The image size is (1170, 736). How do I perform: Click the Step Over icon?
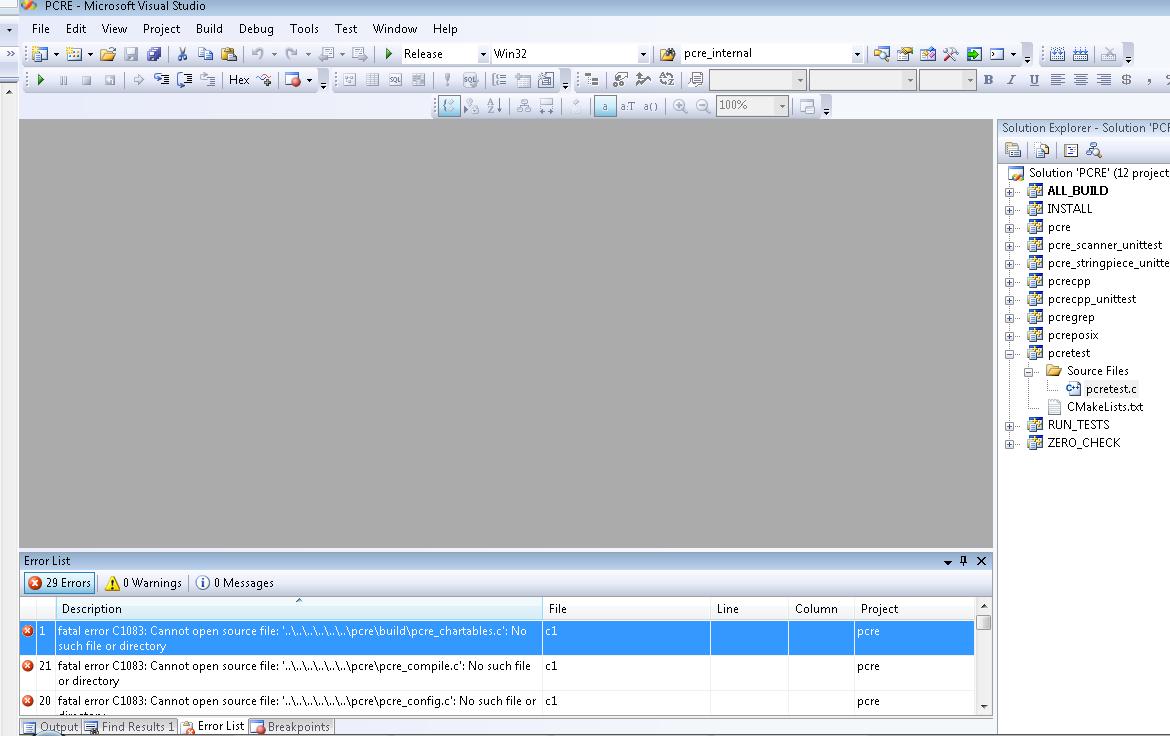(x=184, y=79)
